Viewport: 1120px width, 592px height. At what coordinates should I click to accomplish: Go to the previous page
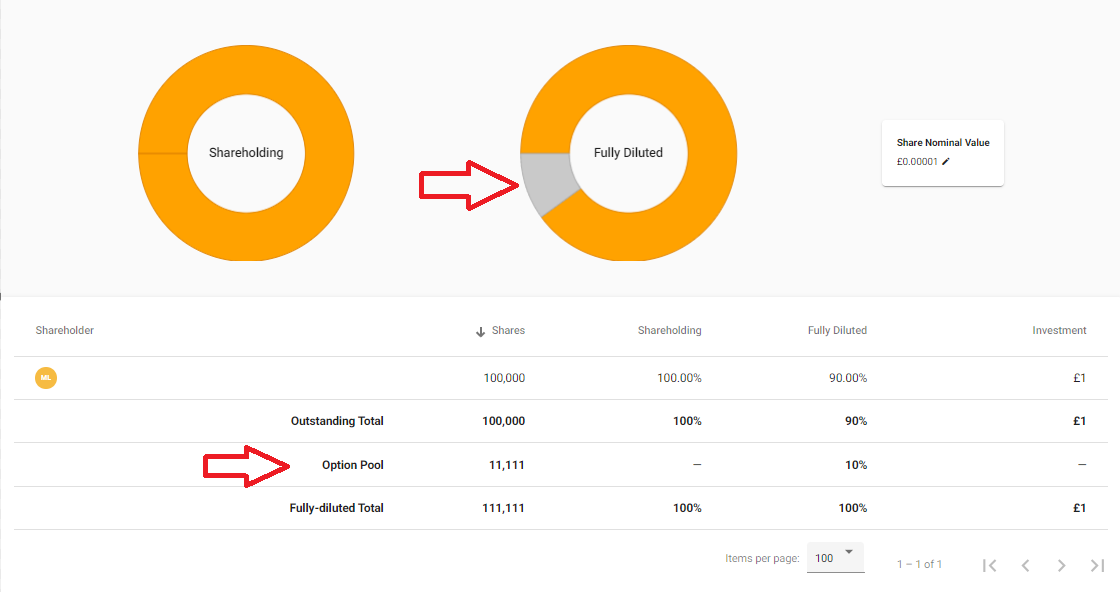(1025, 565)
